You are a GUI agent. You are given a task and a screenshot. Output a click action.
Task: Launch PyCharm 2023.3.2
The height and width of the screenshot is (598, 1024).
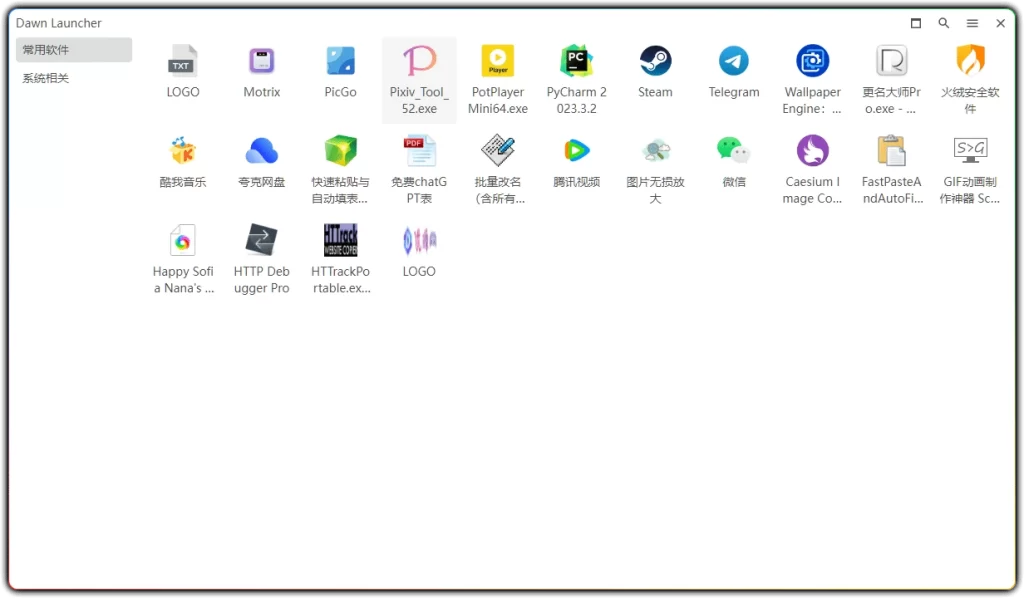(x=576, y=61)
